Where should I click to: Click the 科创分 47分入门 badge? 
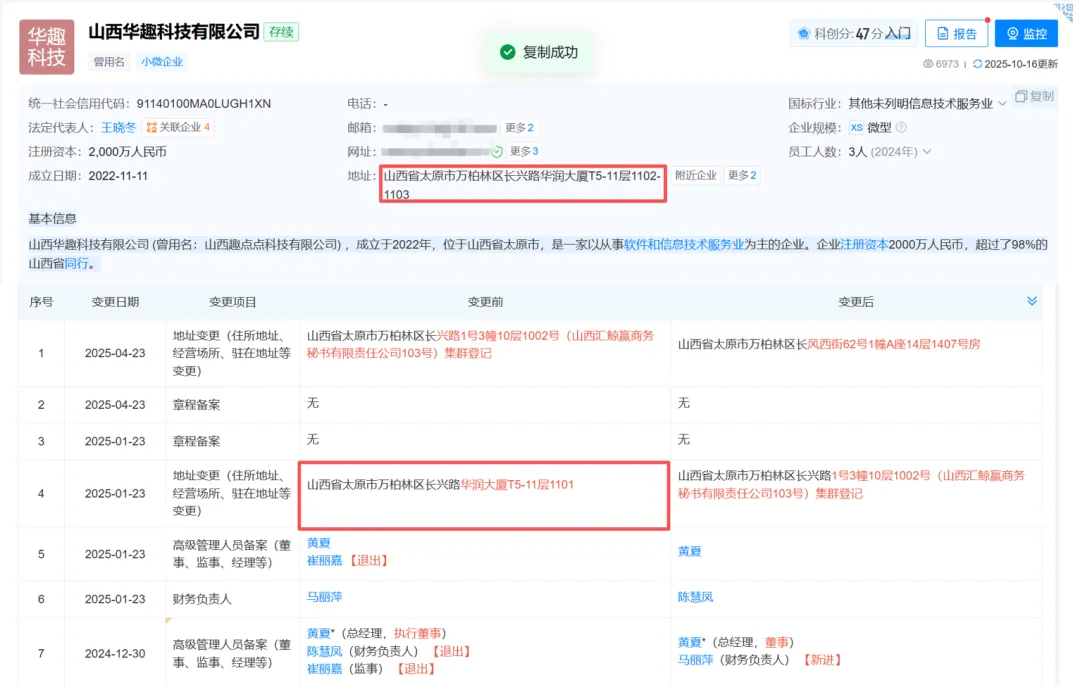854,33
